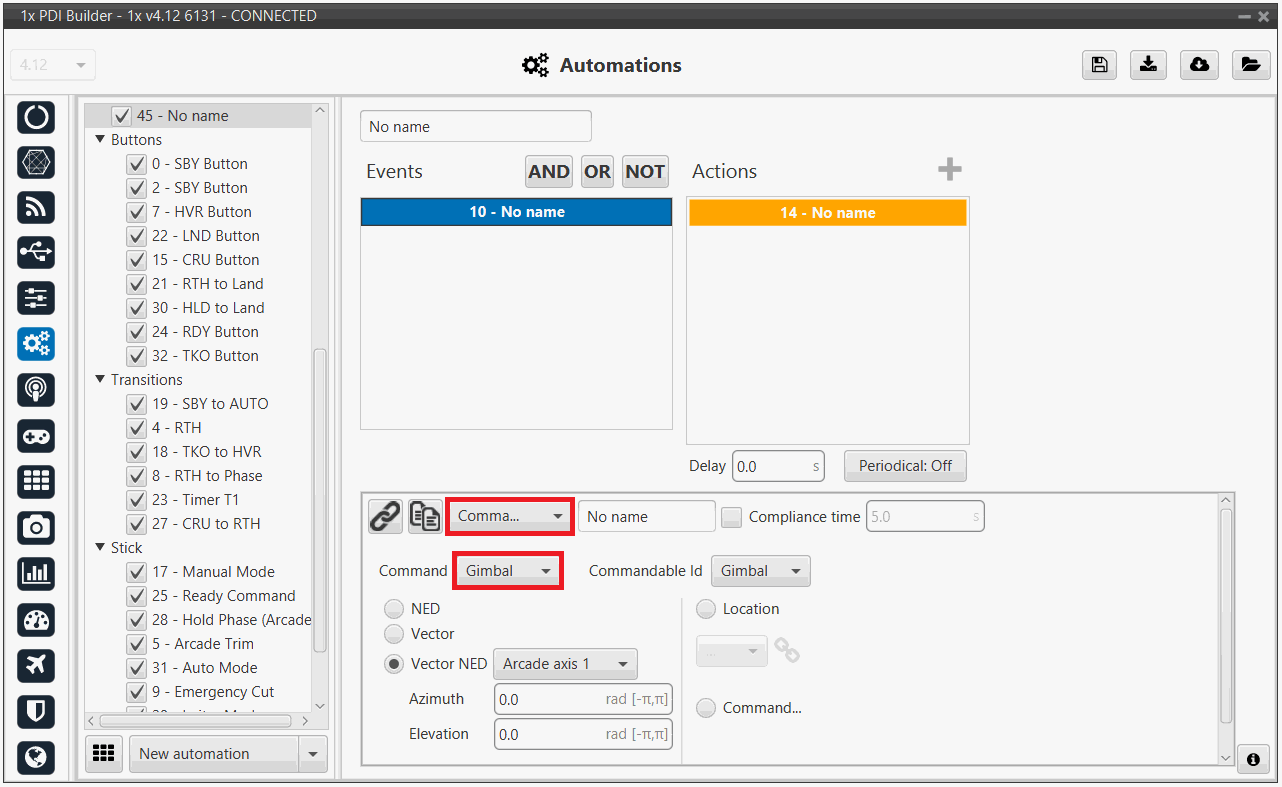Open the folder icon in top toolbar
Screen dimensions: 1282x787
(x=1249, y=65)
